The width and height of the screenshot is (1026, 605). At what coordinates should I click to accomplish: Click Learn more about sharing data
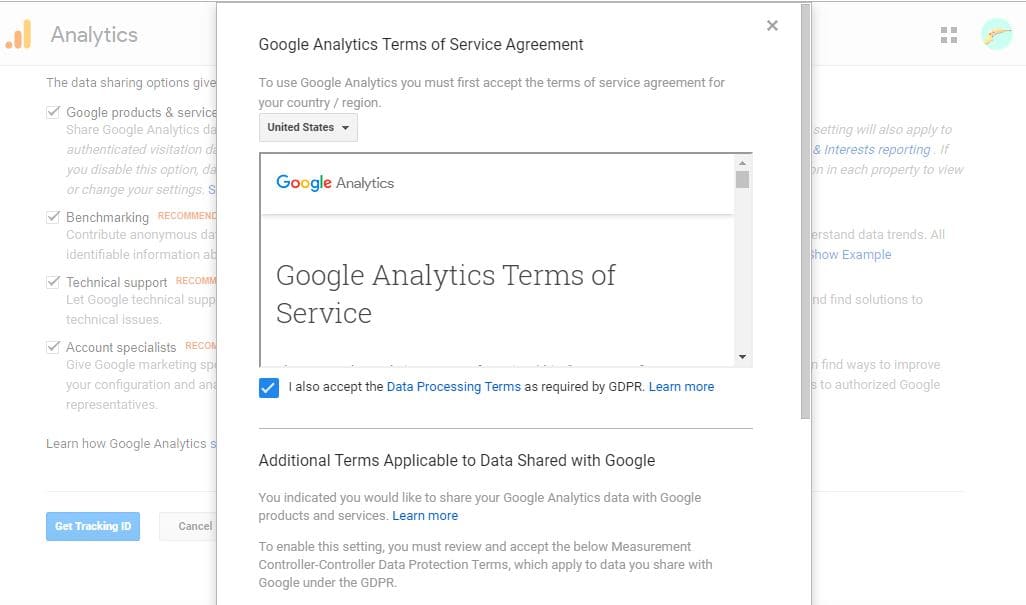click(x=425, y=516)
